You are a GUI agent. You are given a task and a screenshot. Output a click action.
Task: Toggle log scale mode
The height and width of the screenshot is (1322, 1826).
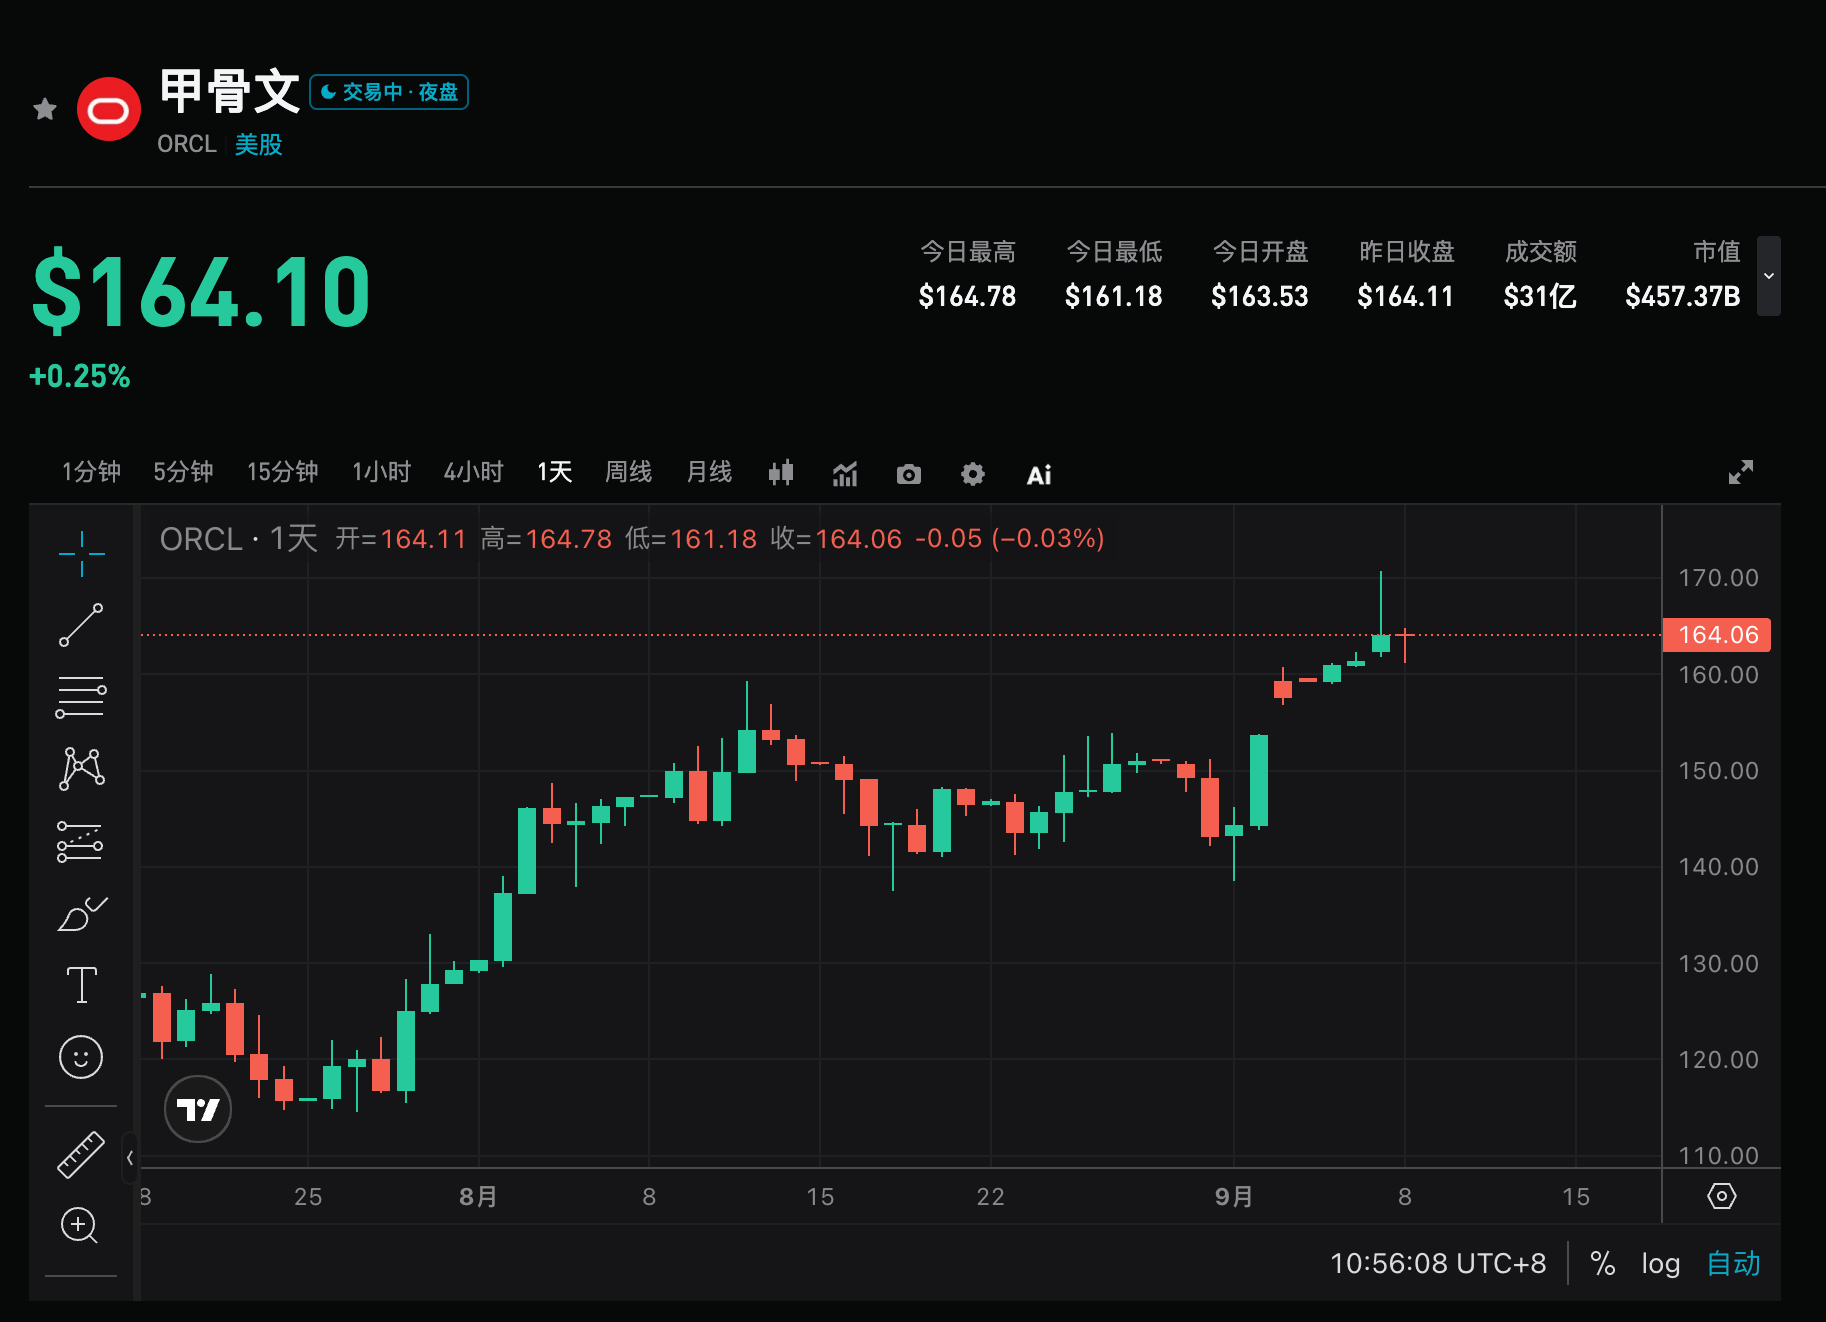pos(1660,1264)
